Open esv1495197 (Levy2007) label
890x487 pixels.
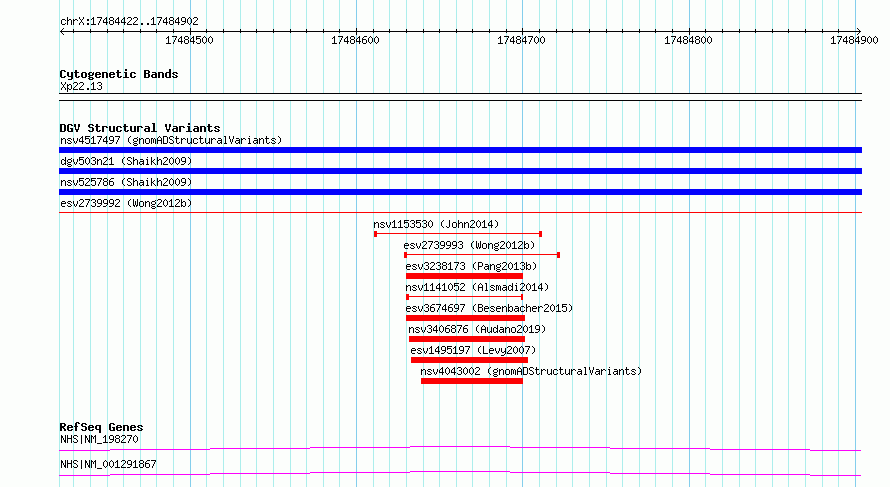point(473,350)
